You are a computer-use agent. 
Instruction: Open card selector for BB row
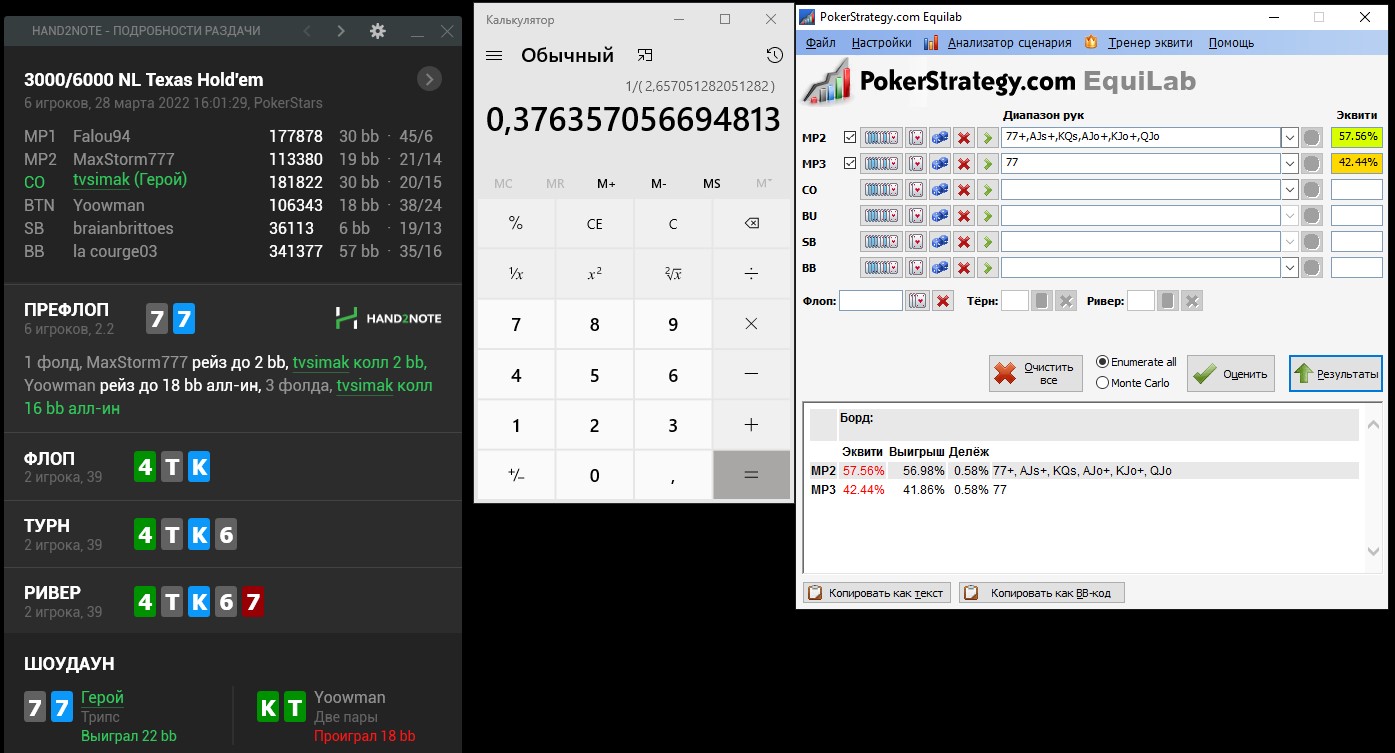915,267
